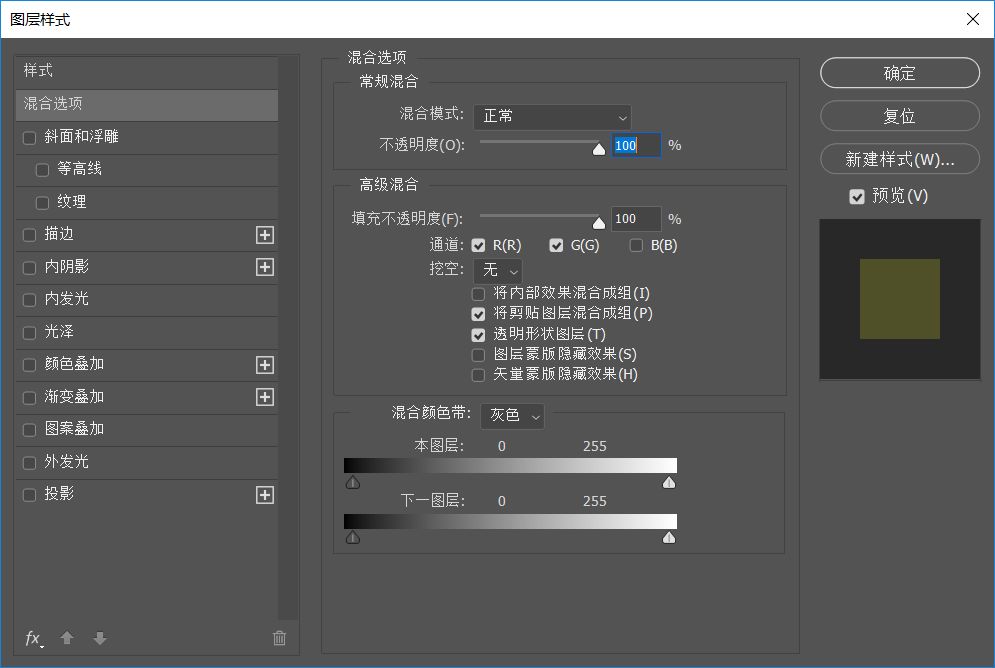The width and height of the screenshot is (995, 668).
Task: Click the move effect up arrow icon
Action: [67, 638]
